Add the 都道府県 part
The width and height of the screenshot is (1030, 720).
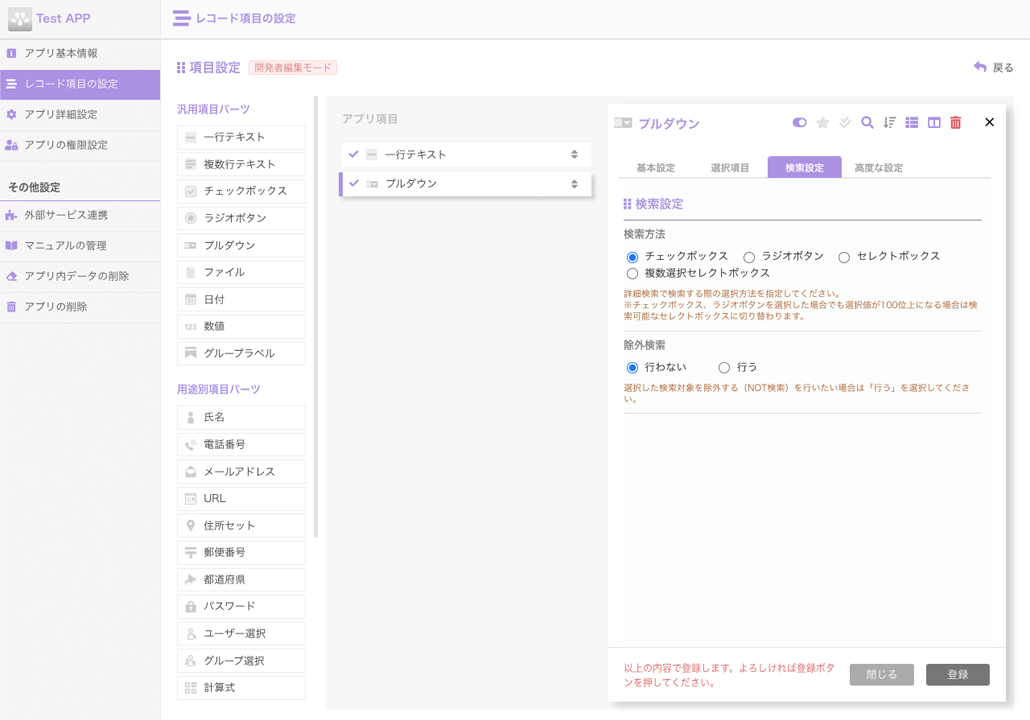point(241,579)
